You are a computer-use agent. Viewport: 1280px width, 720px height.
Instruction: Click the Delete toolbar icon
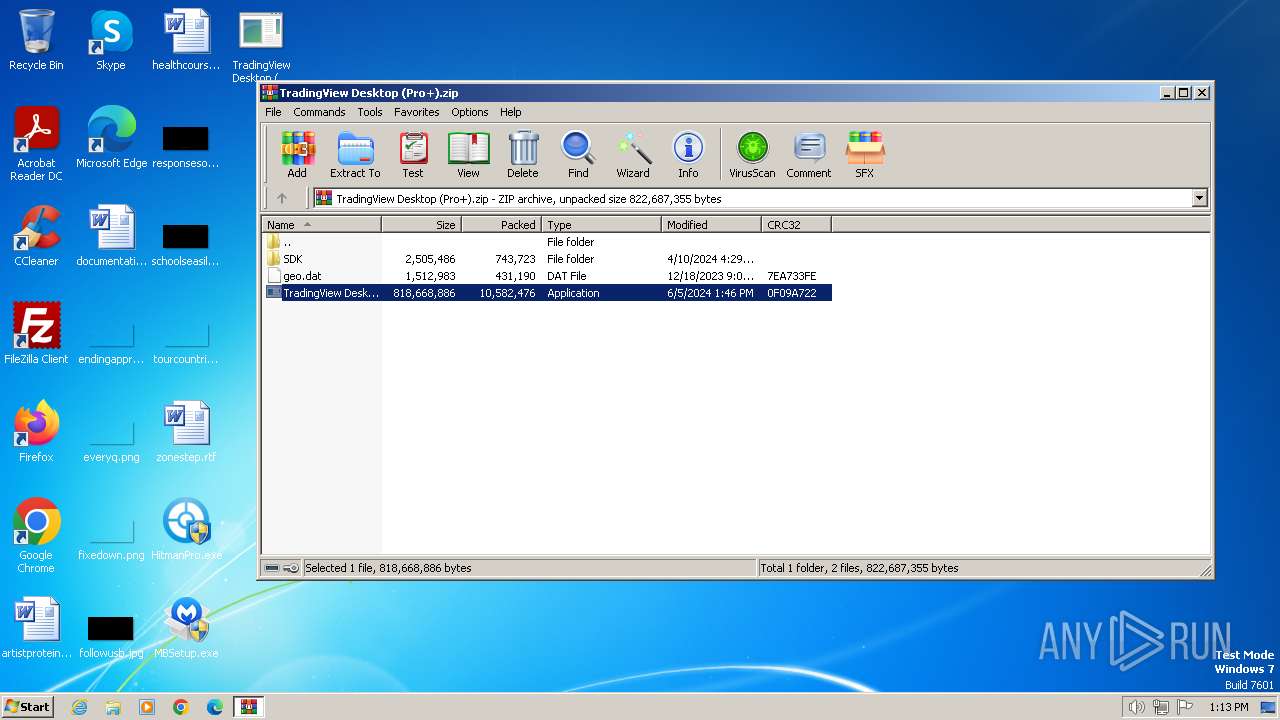click(522, 154)
